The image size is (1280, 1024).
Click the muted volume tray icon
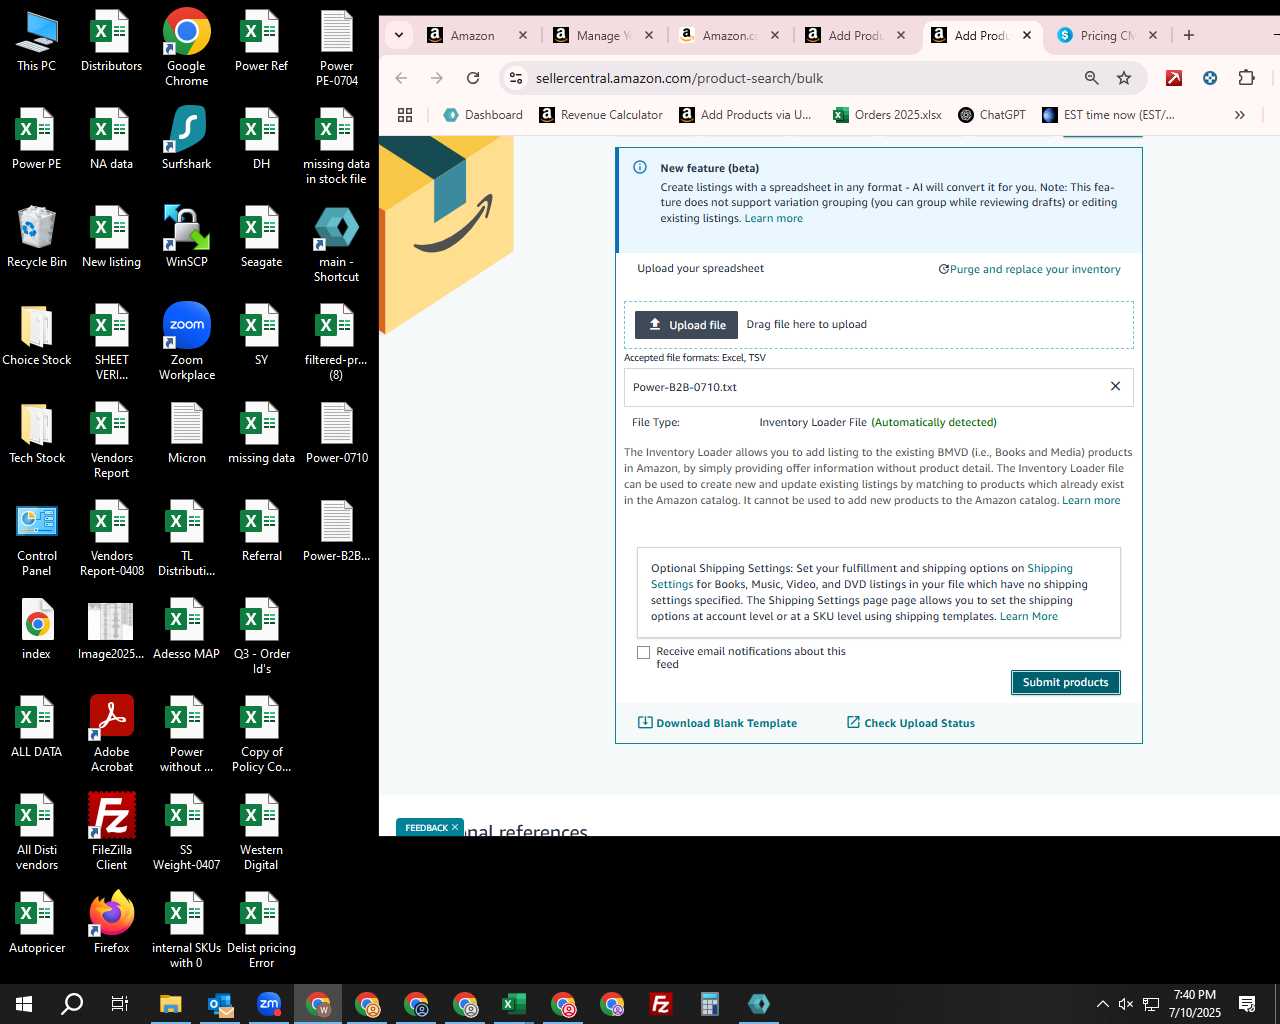click(1126, 1004)
